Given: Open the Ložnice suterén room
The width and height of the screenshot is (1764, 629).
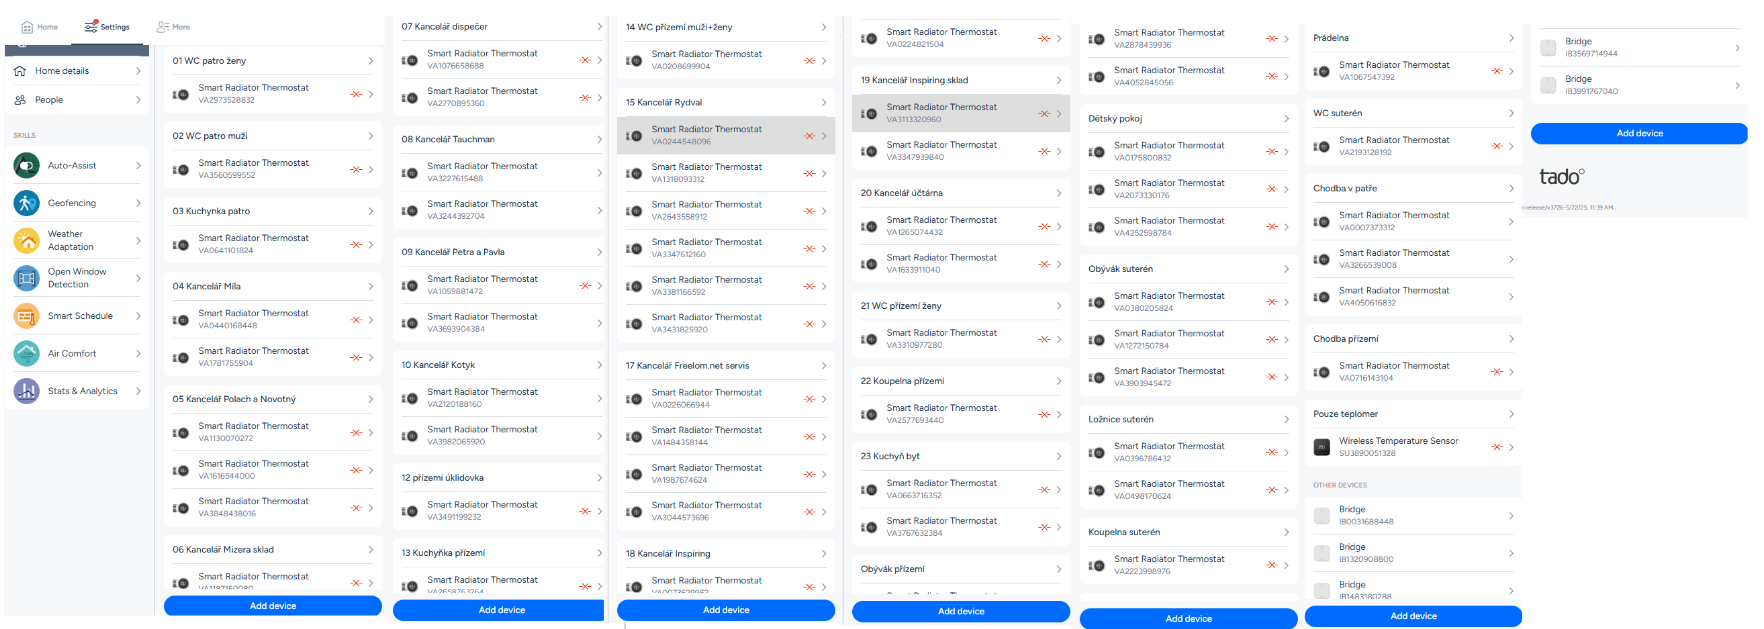Looking at the screenshot, I should click(x=1189, y=420).
